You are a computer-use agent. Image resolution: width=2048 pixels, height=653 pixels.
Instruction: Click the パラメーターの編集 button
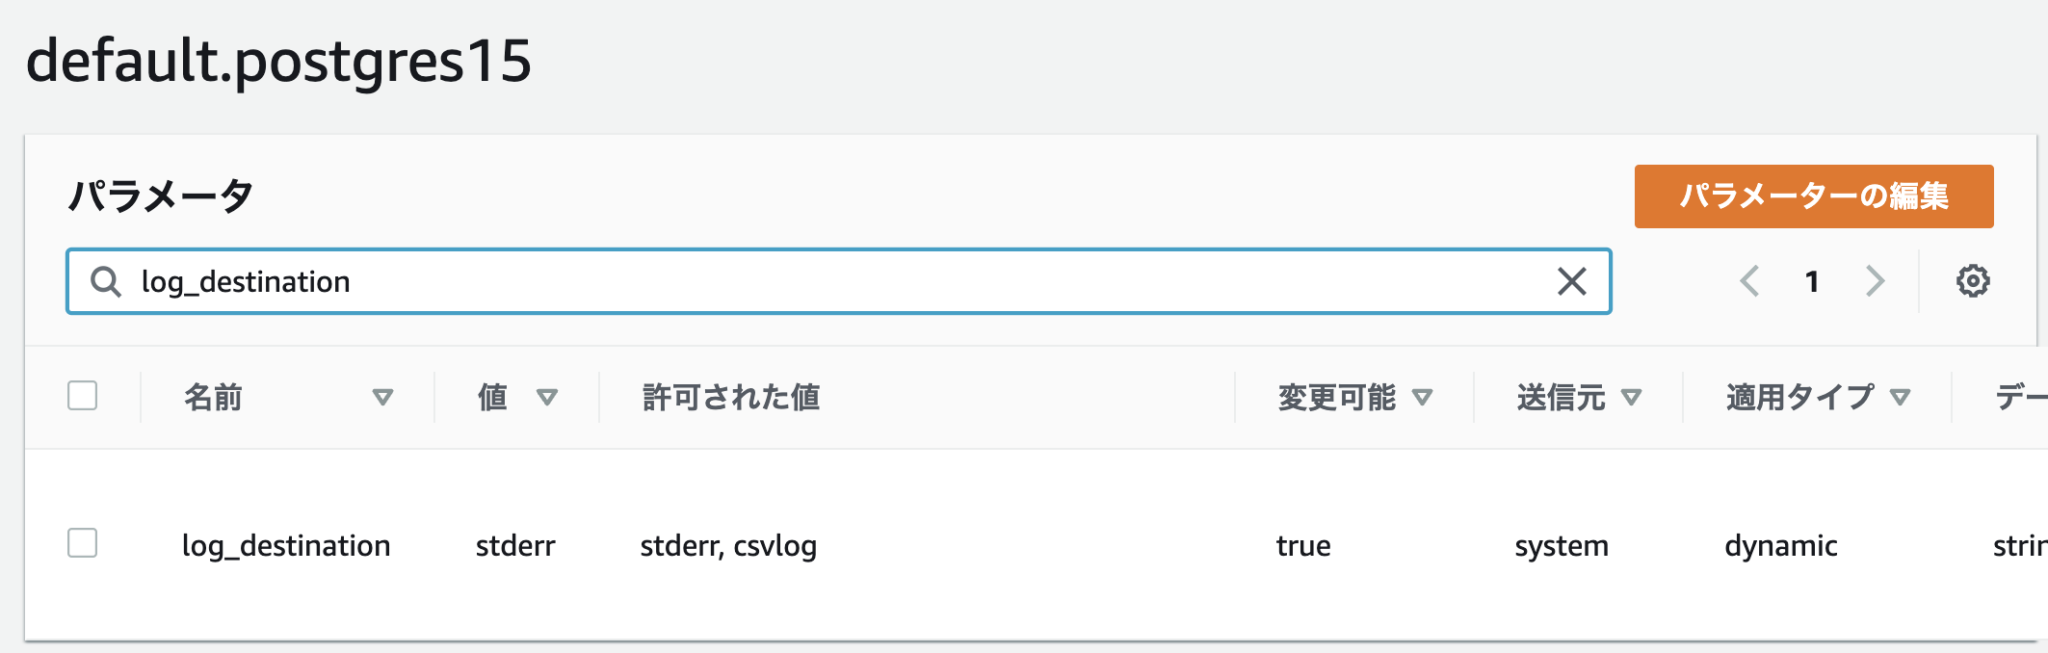click(x=1813, y=197)
